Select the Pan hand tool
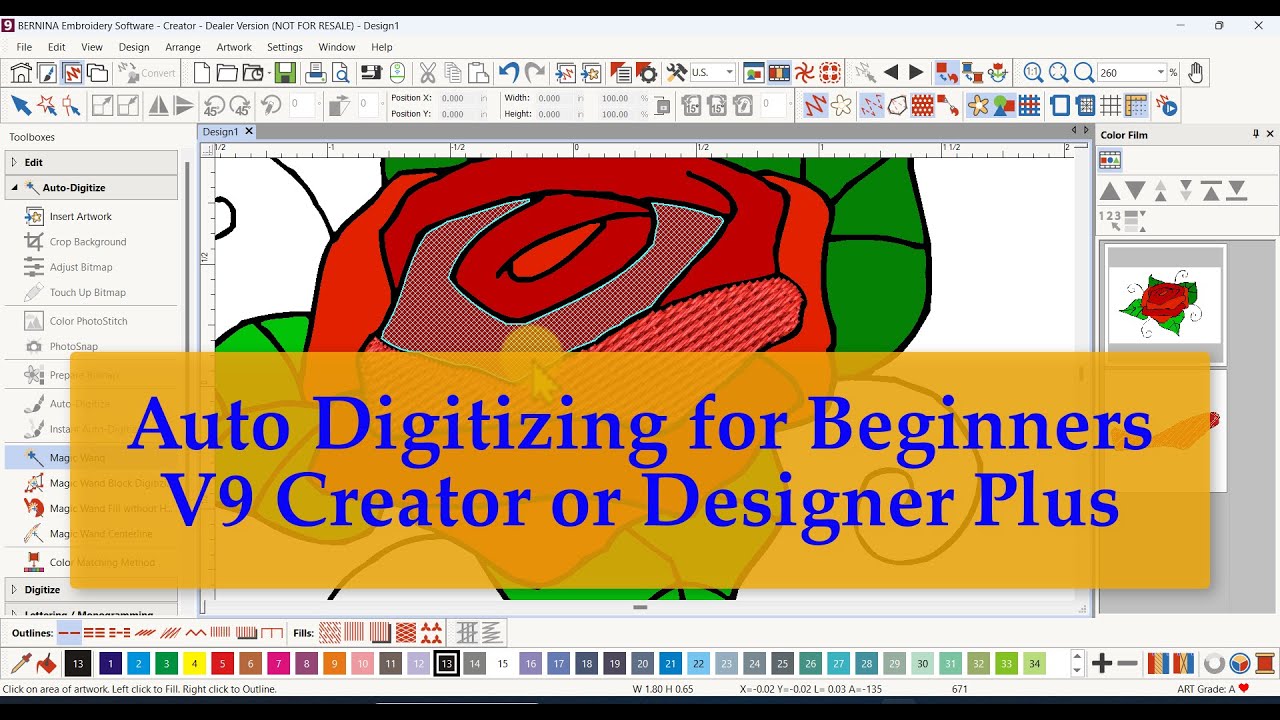1280x720 pixels. coord(1195,72)
